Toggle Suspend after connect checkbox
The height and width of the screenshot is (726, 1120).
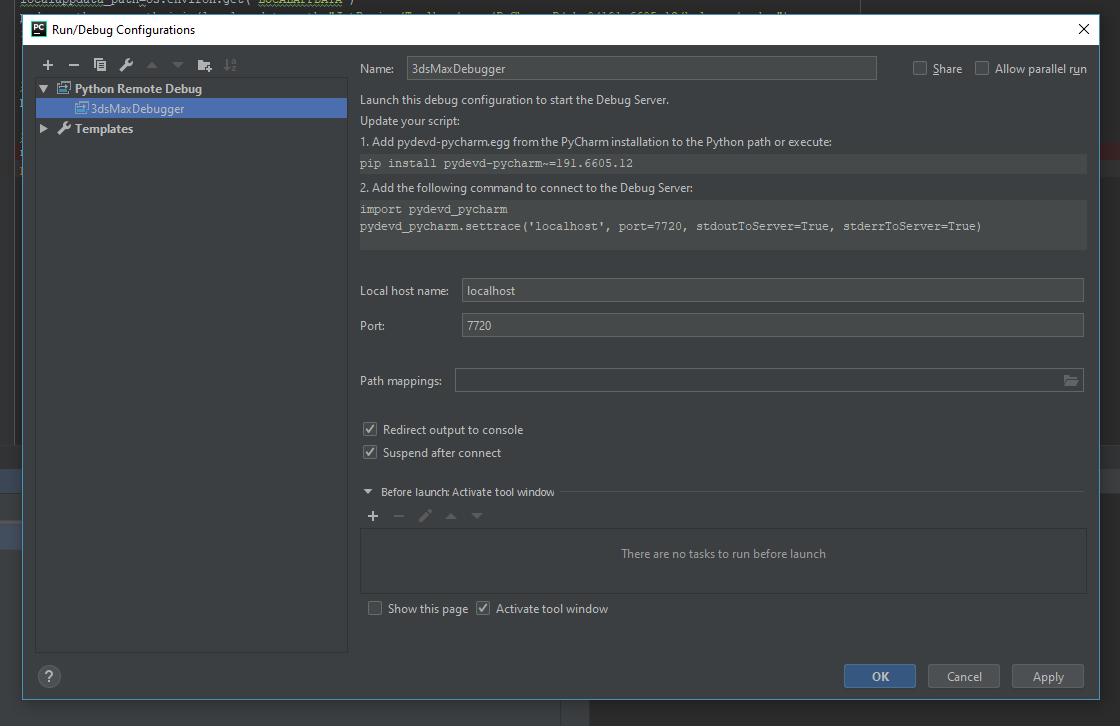point(370,452)
